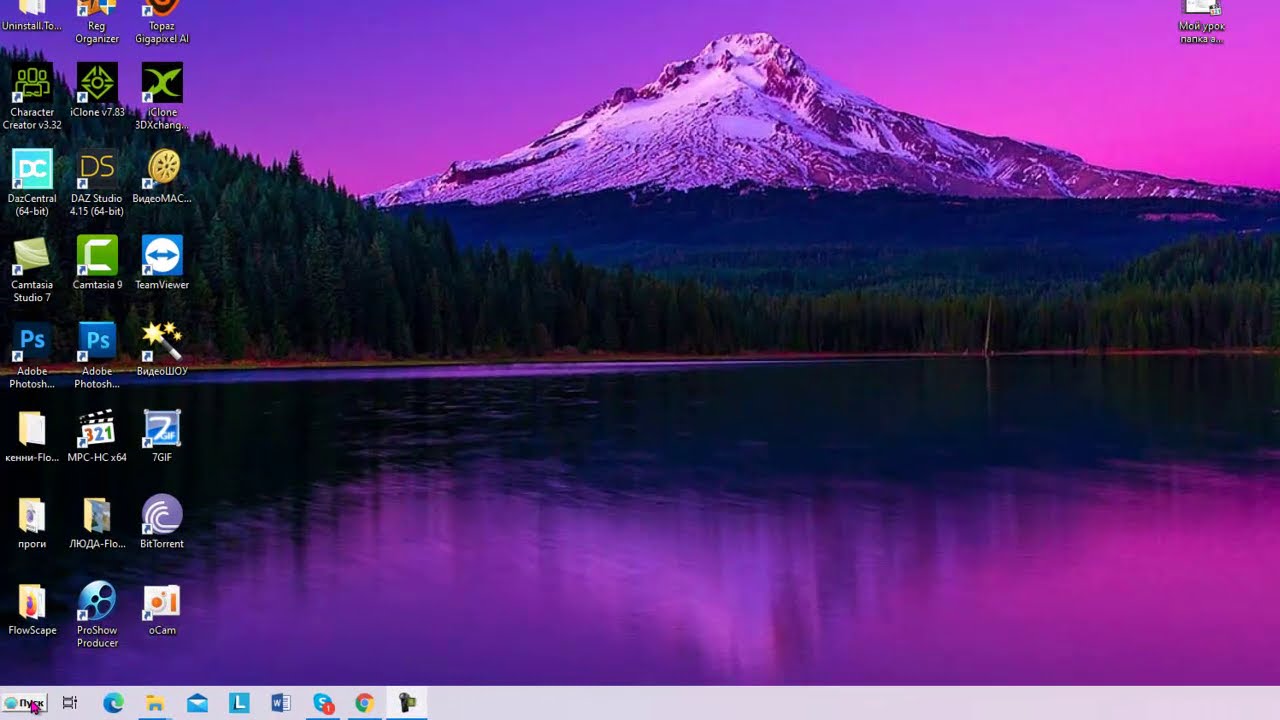1280x720 pixels.
Task: Launch Microsoft Edge from the taskbar
Action: pos(113,703)
